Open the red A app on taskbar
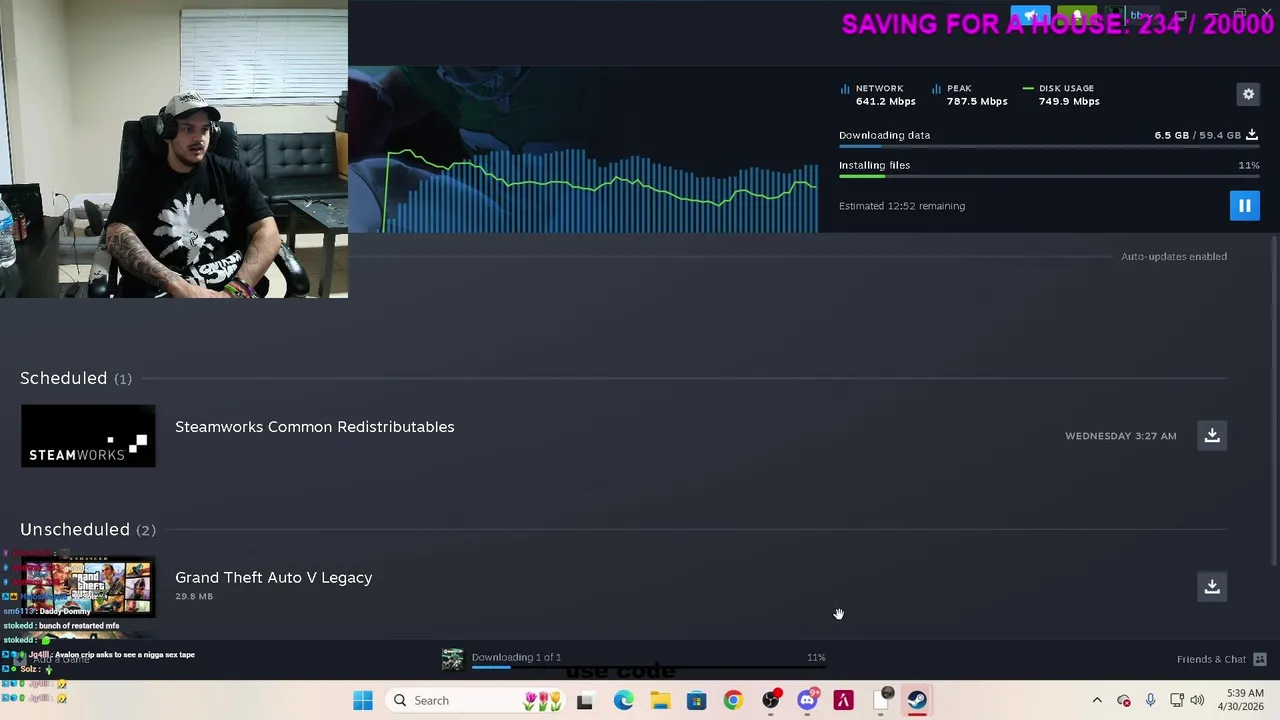 [x=844, y=700]
